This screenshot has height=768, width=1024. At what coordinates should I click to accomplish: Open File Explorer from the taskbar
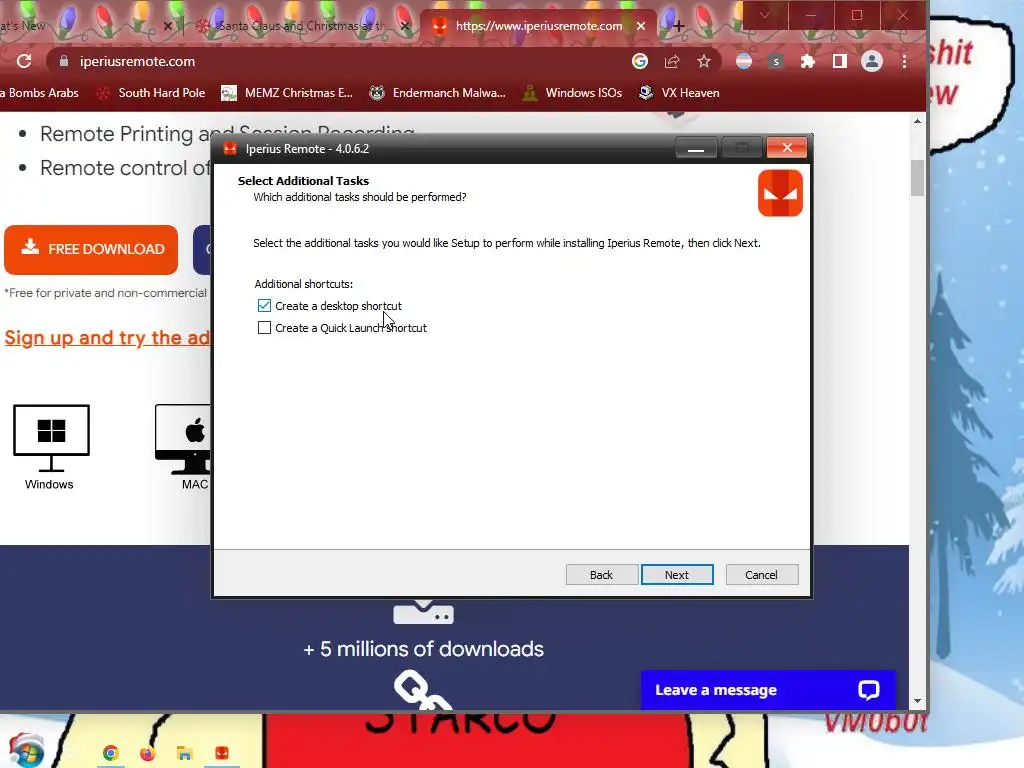coord(184,753)
